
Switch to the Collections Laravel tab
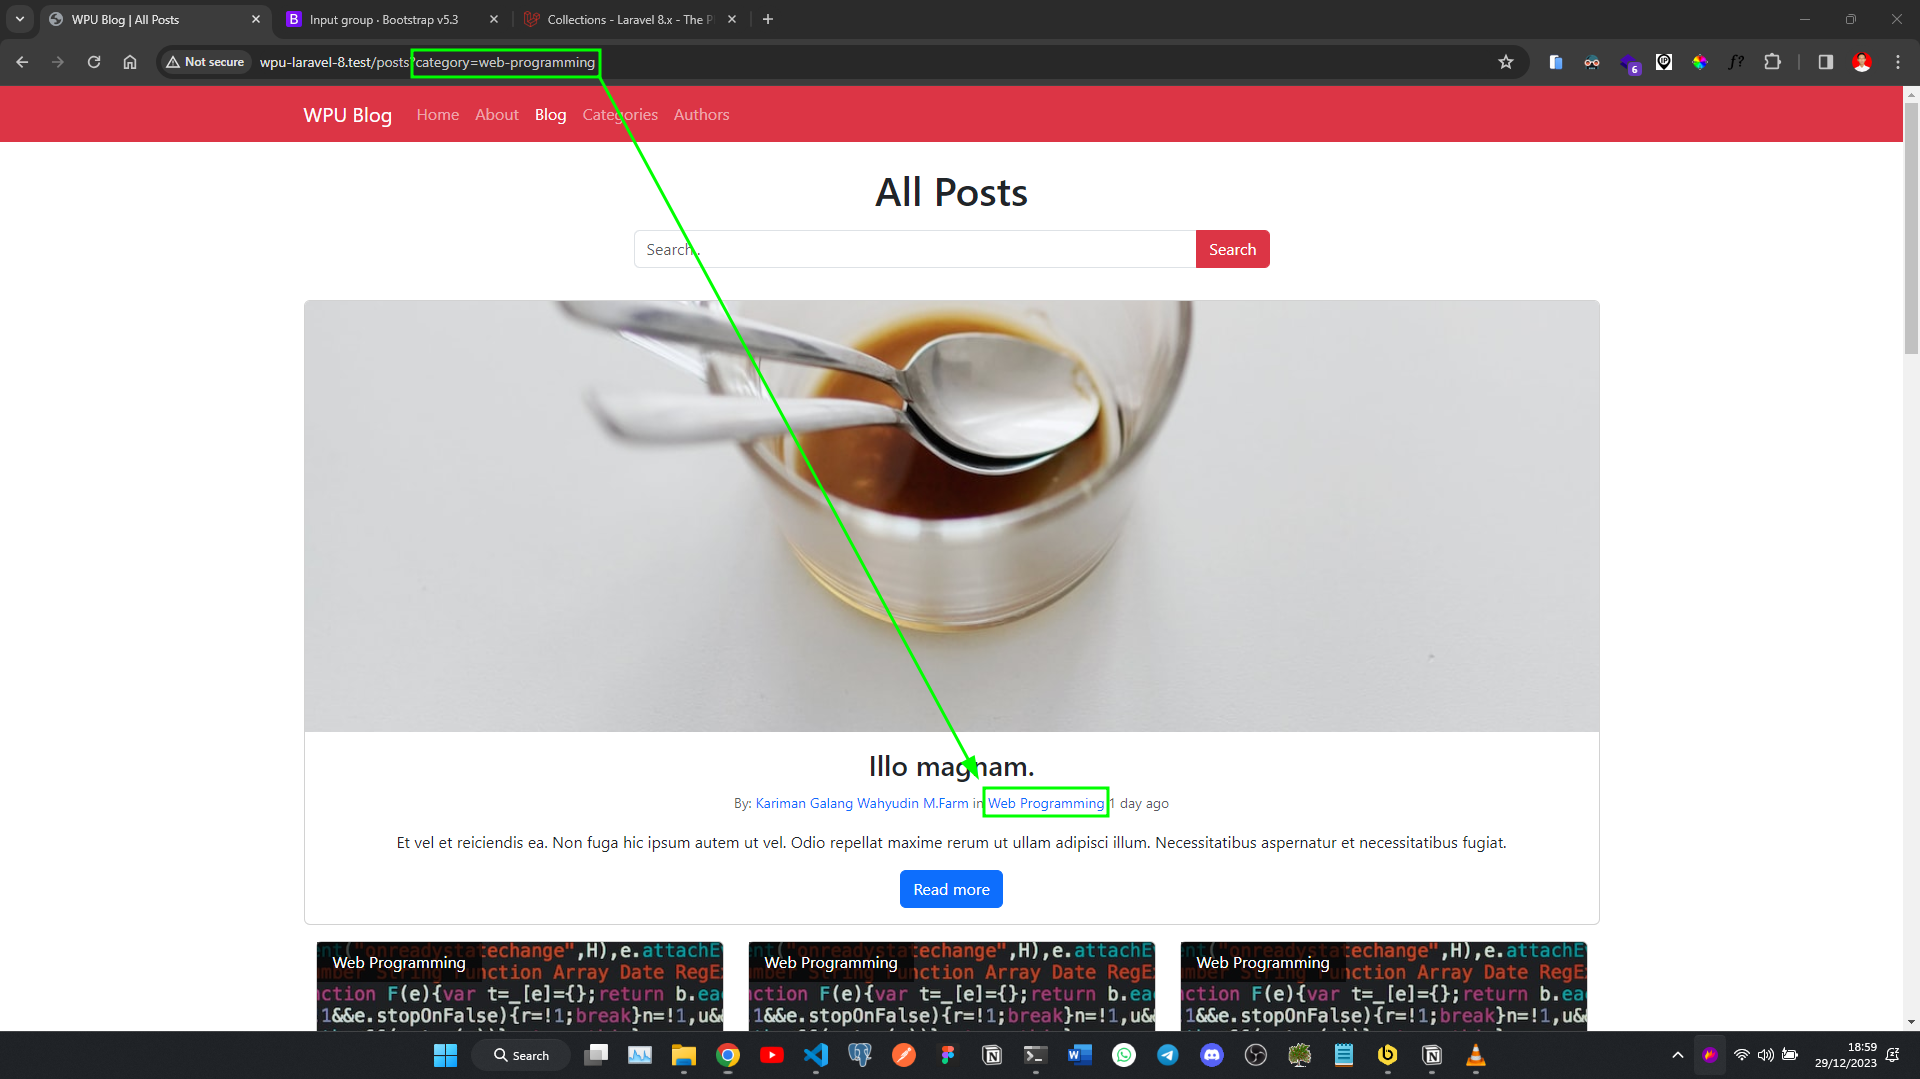[x=618, y=19]
